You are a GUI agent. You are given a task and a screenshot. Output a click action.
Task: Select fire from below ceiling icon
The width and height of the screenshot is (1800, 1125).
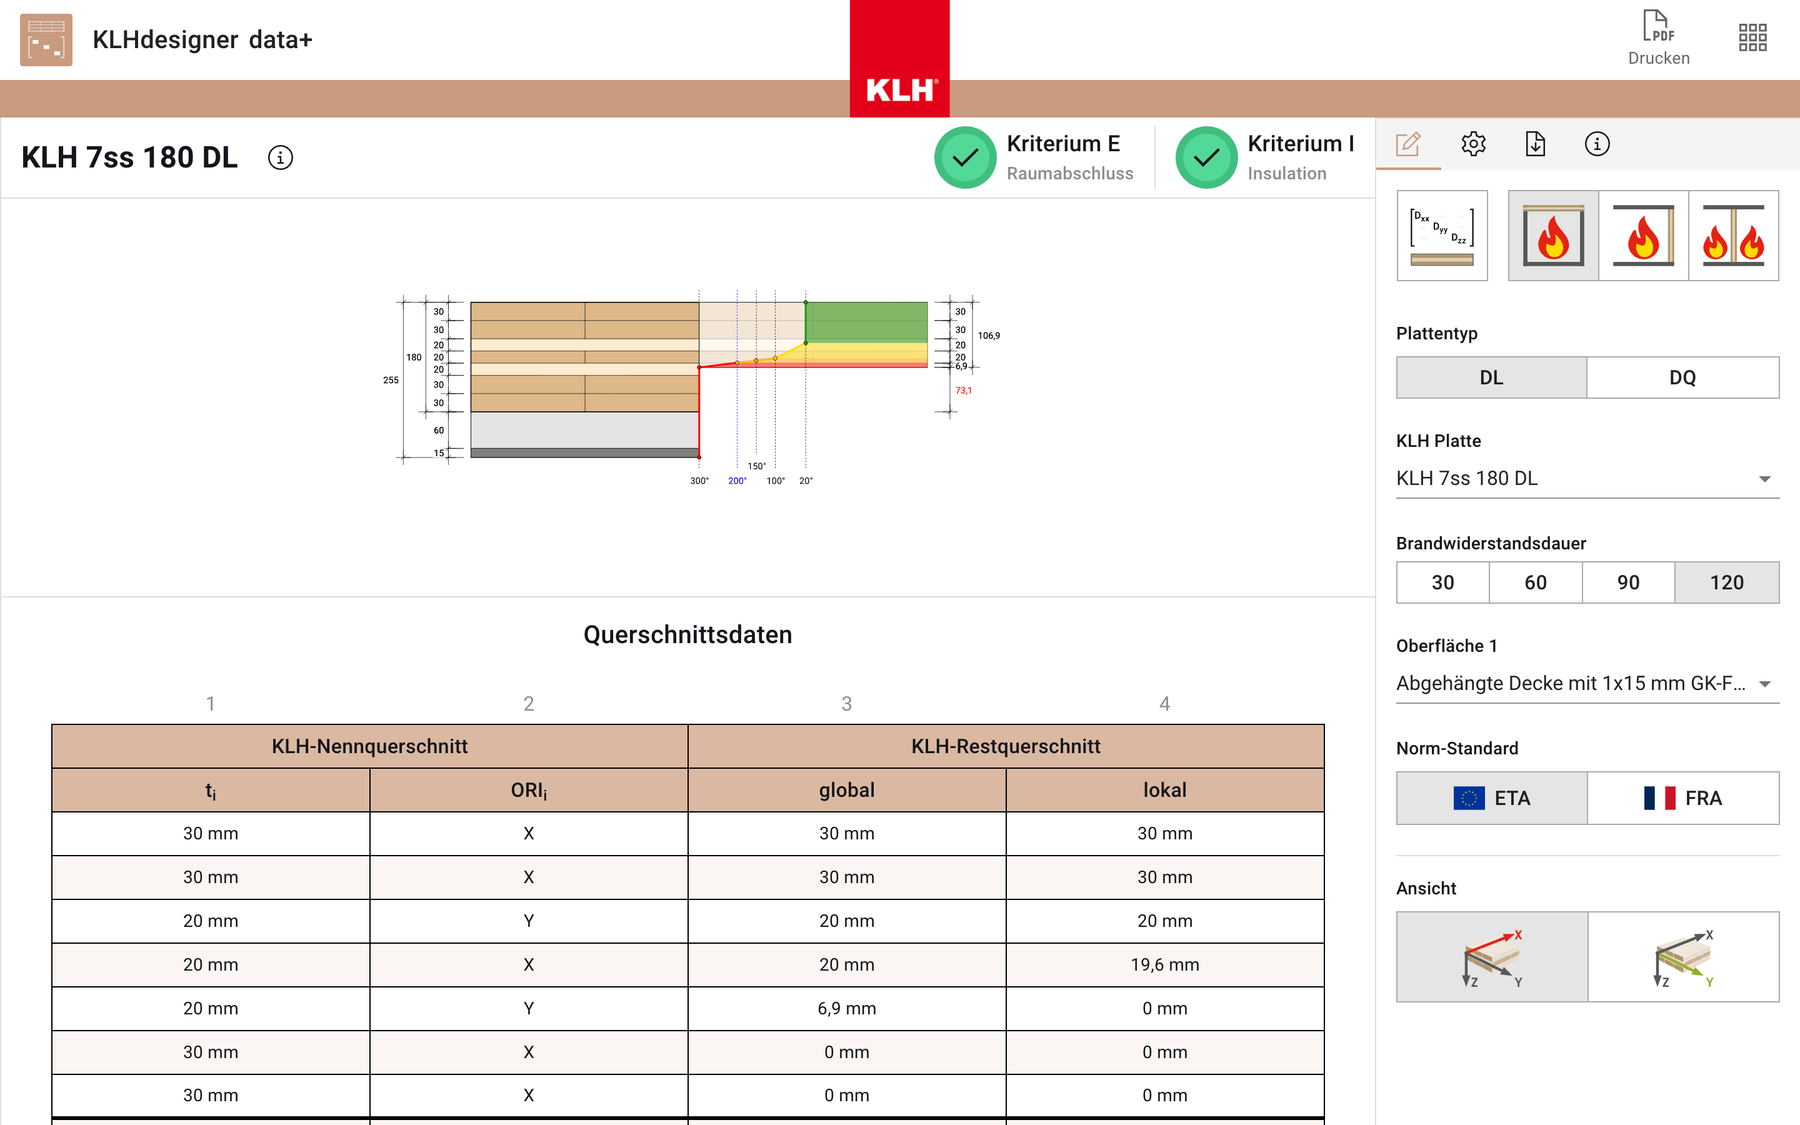pyautogui.click(x=1553, y=236)
